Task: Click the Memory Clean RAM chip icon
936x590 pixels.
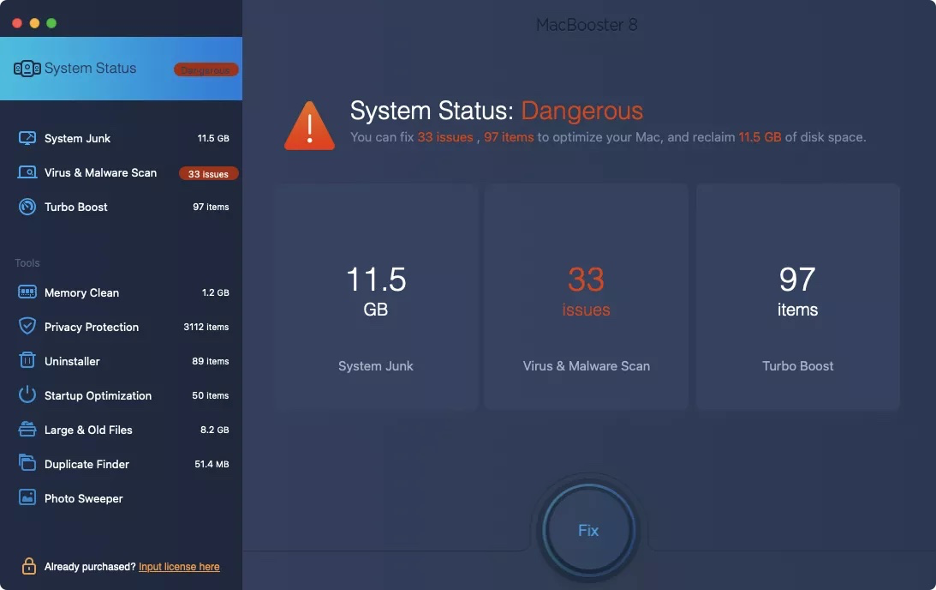Action: tap(28, 292)
